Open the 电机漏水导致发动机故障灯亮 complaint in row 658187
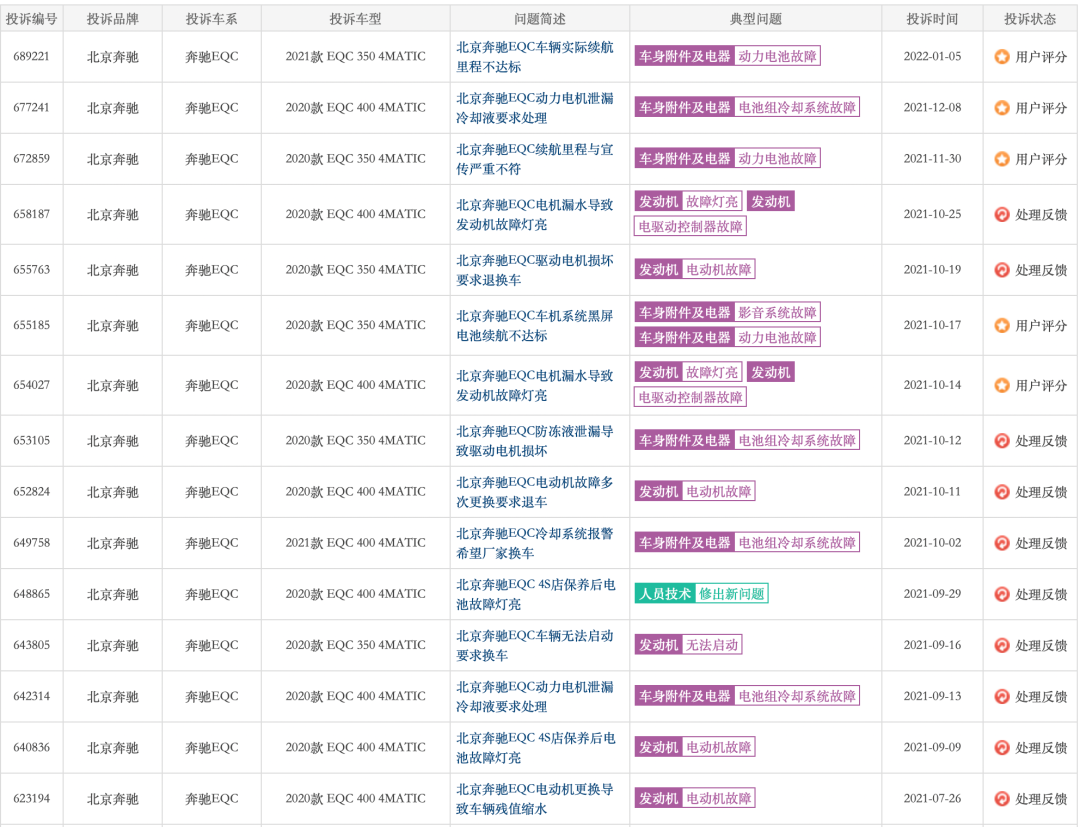 pos(534,214)
